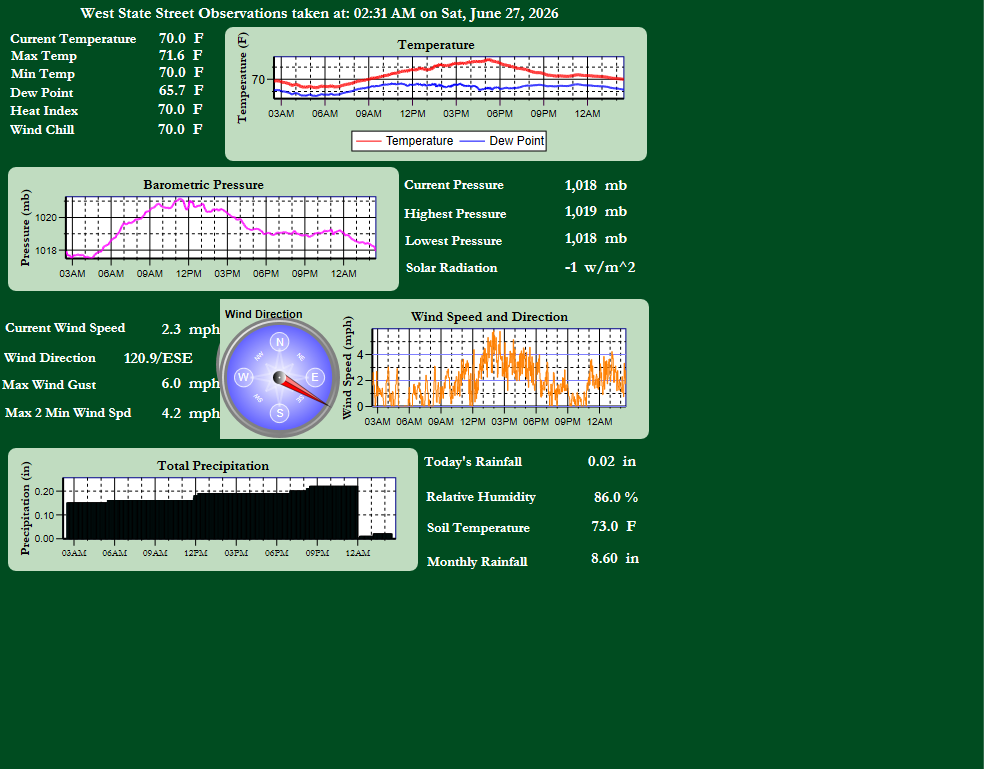The width and height of the screenshot is (984, 769).
Task: Click the W marker on the compass
Action: pyautogui.click(x=243, y=377)
